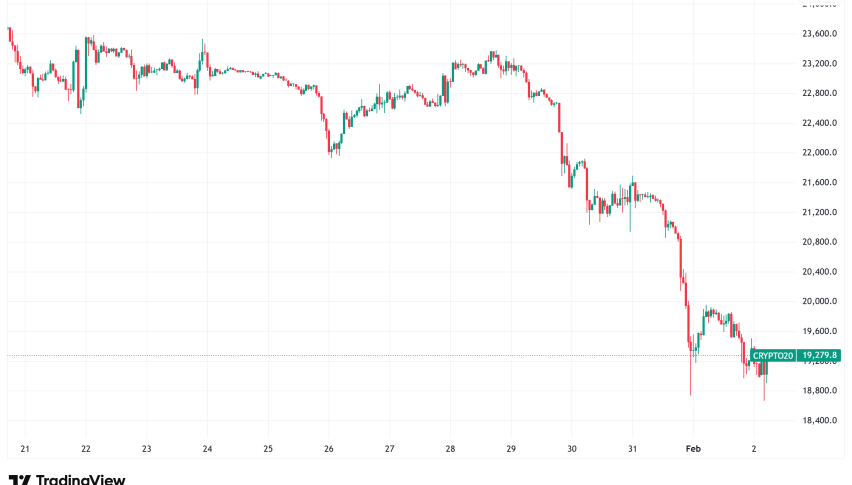Screen dimensions: 852x485
Task: Click the Feb date label on time axis
Action: [x=692, y=449]
